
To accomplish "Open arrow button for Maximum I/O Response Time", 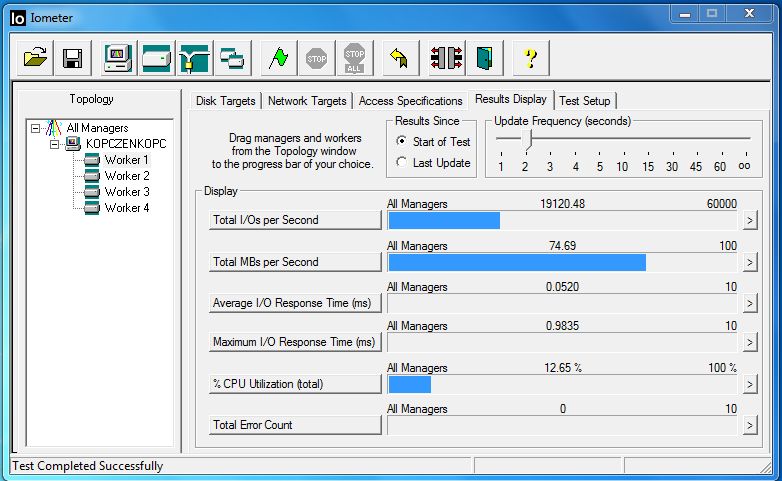I will pyautogui.click(x=750, y=342).
